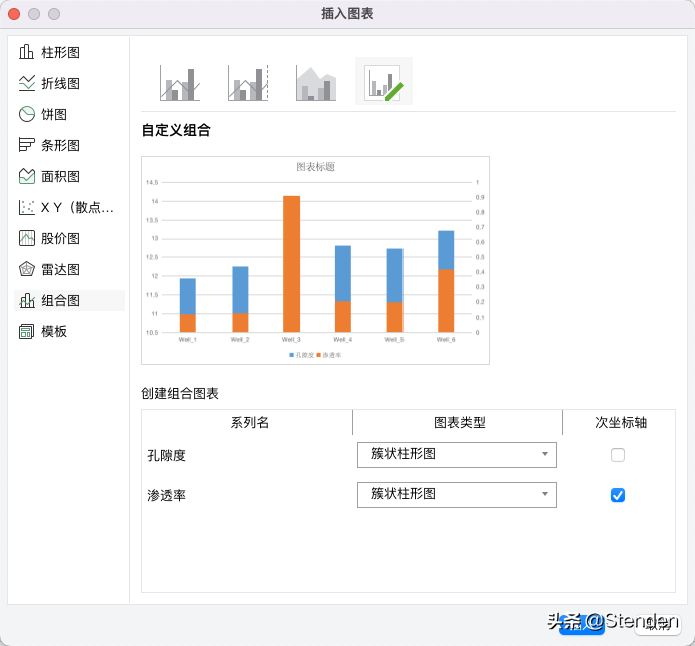The width and height of the screenshot is (695, 646).
Task: Select the 孔隙度 series name
Action: point(167,455)
